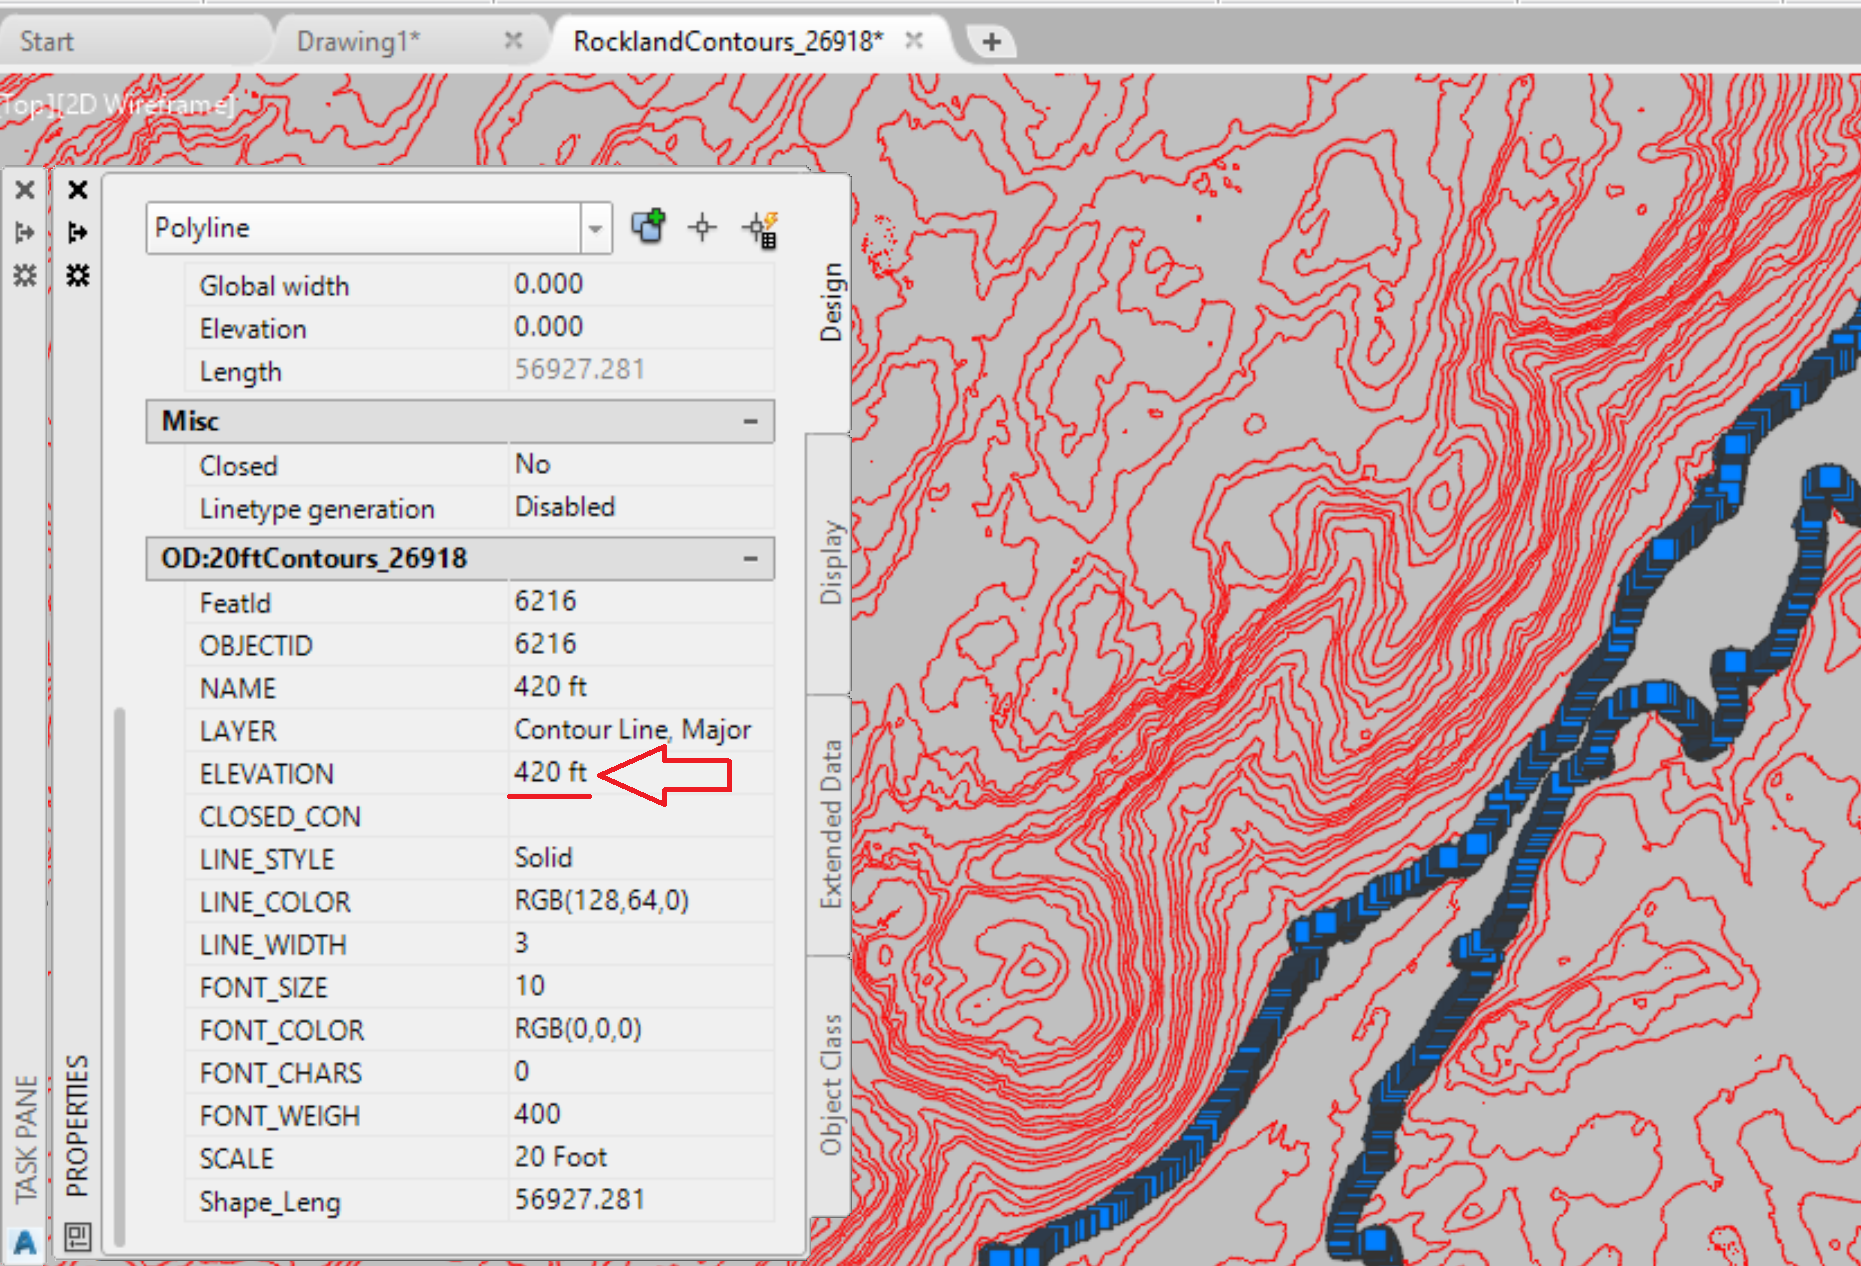Click the [2D Wireframe] viewport visual style label
The height and width of the screenshot is (1266, 1861).
click(146, 105)
